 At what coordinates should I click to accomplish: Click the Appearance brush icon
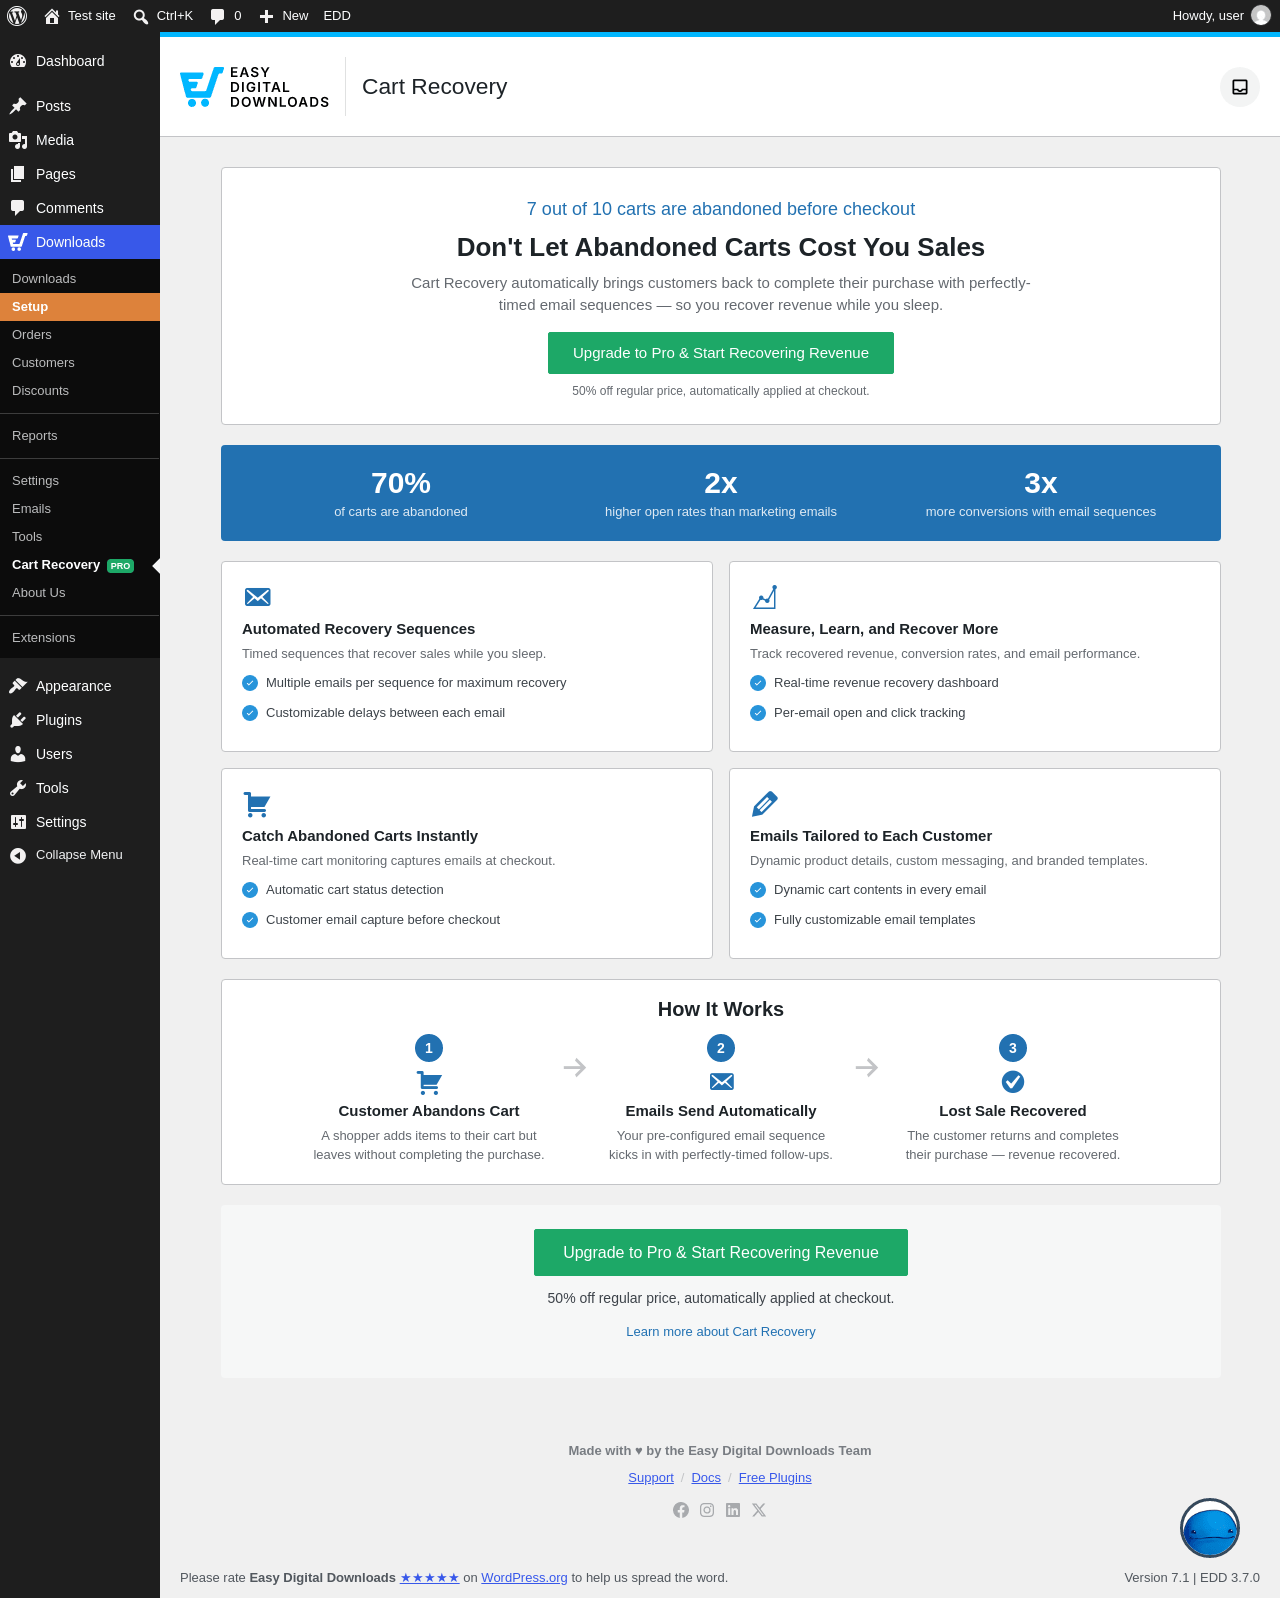18,686
